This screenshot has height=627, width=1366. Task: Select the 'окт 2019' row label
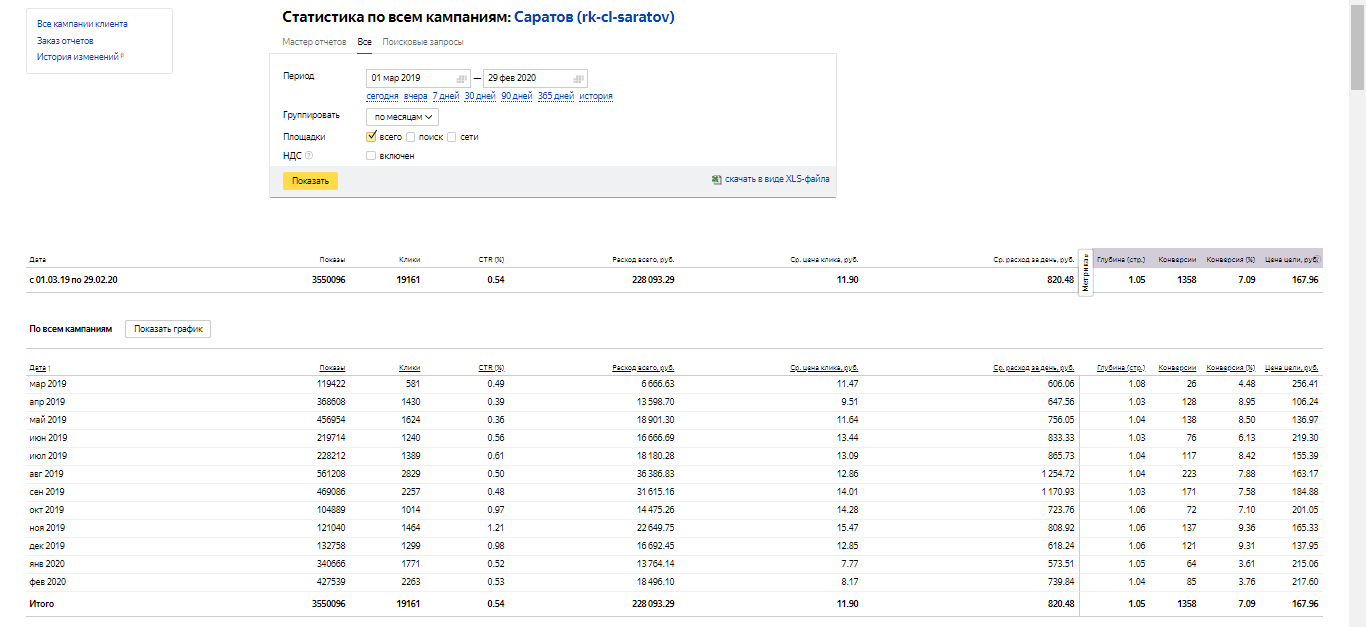[47, 509]
